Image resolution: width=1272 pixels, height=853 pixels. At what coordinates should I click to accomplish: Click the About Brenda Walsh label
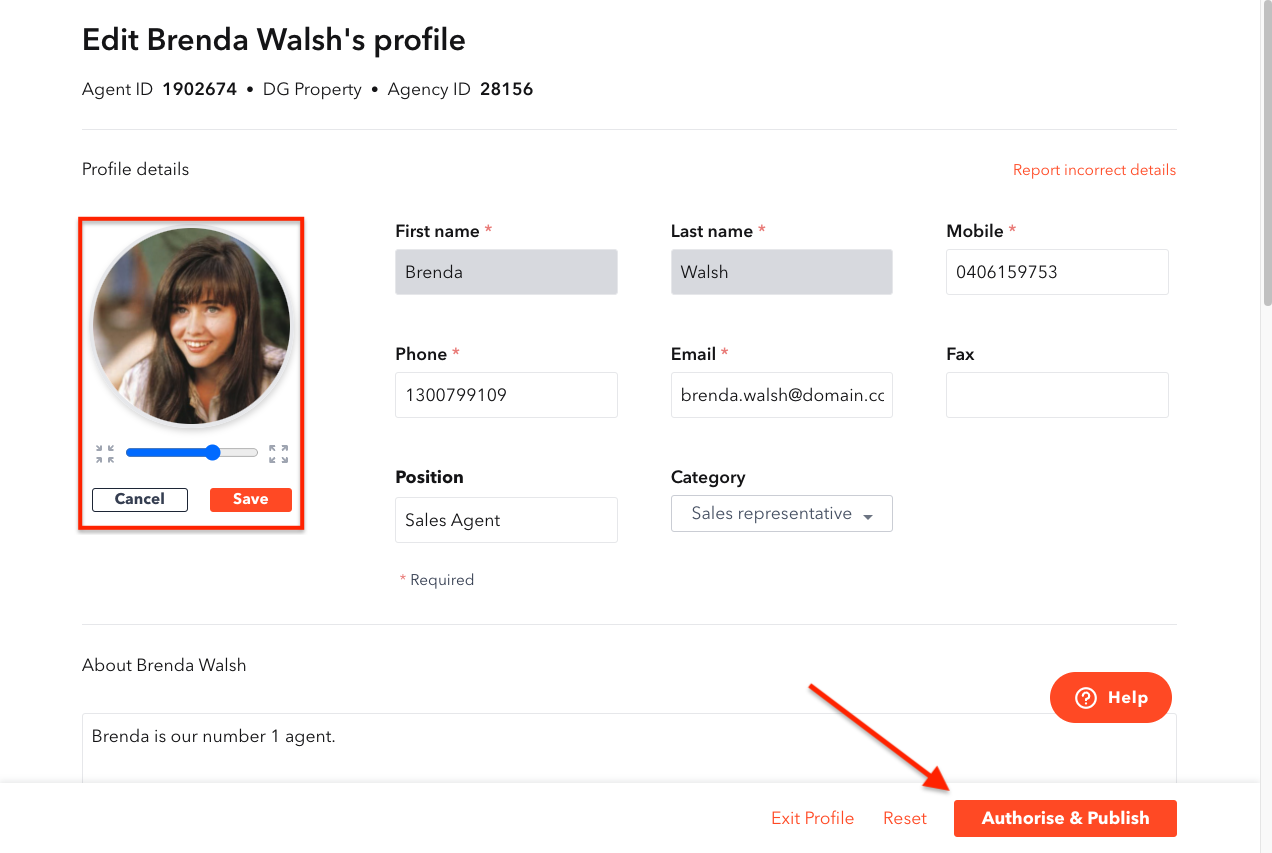point(164,665)
